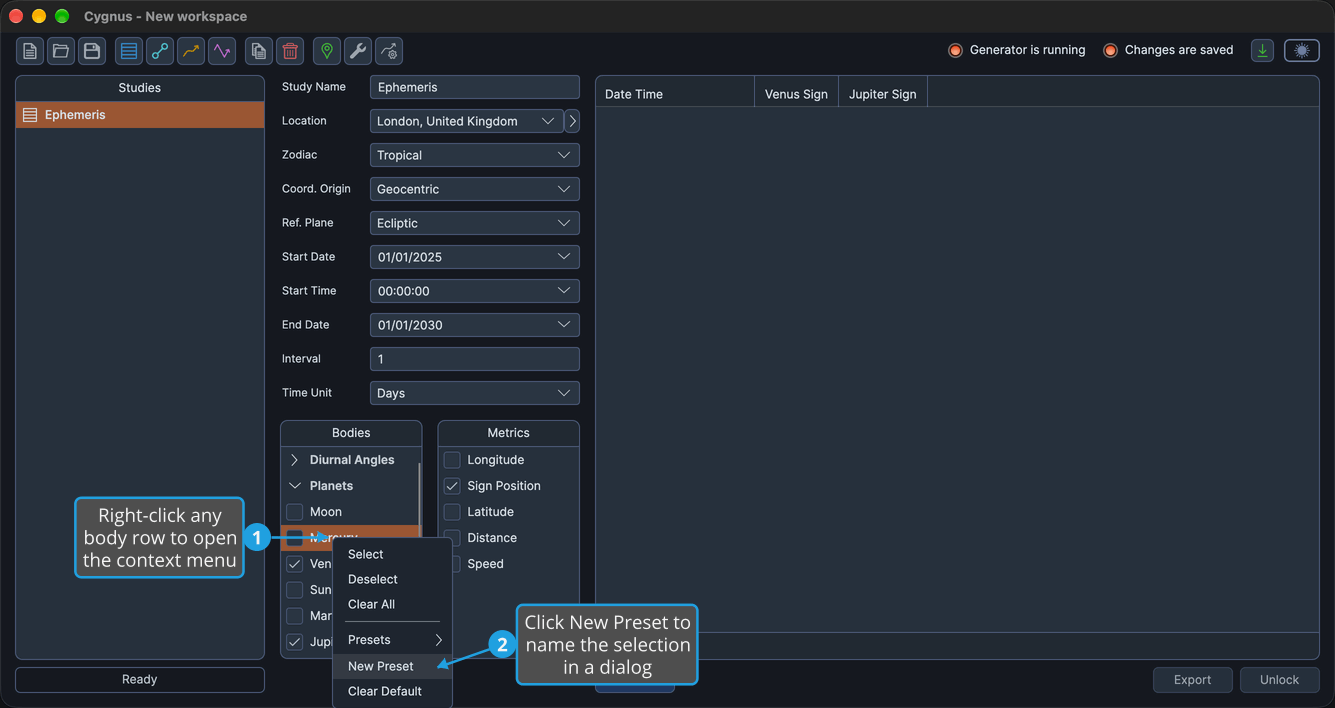Choose Select in the context menu
Viewport: 1335px width, 708px height.
pos(393,554)
